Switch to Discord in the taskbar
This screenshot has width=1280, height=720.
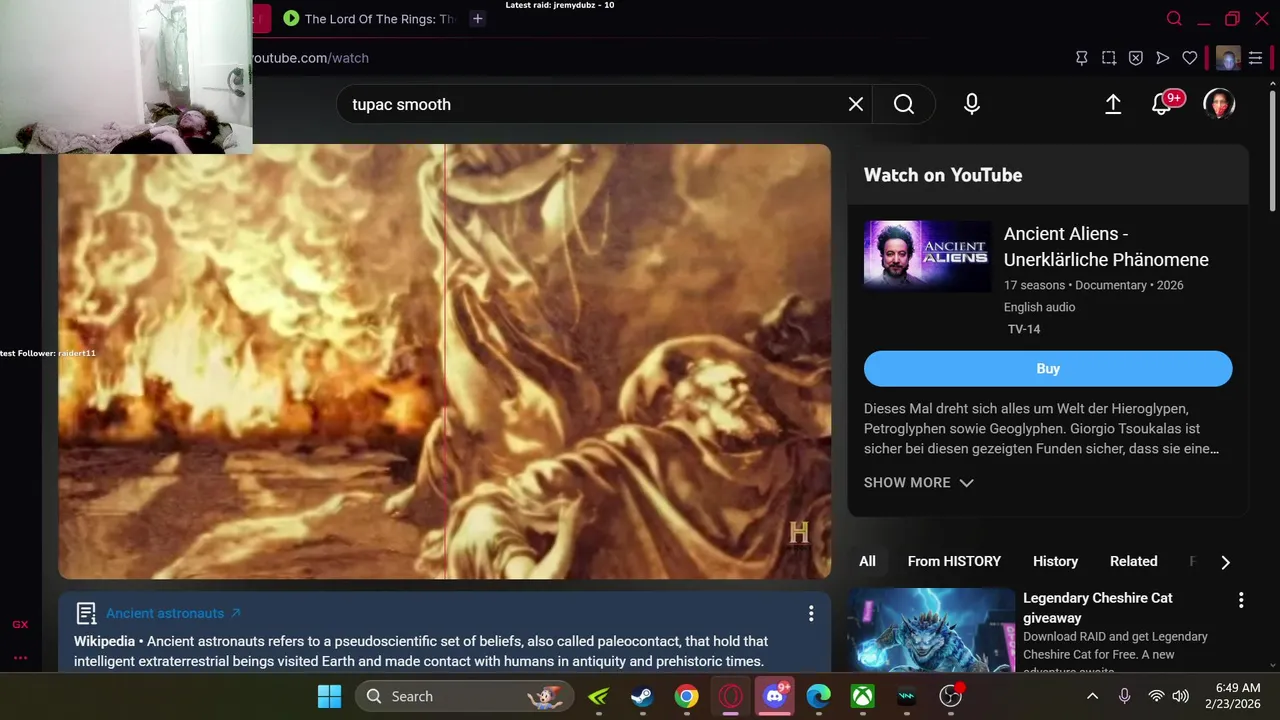point(775,696)
